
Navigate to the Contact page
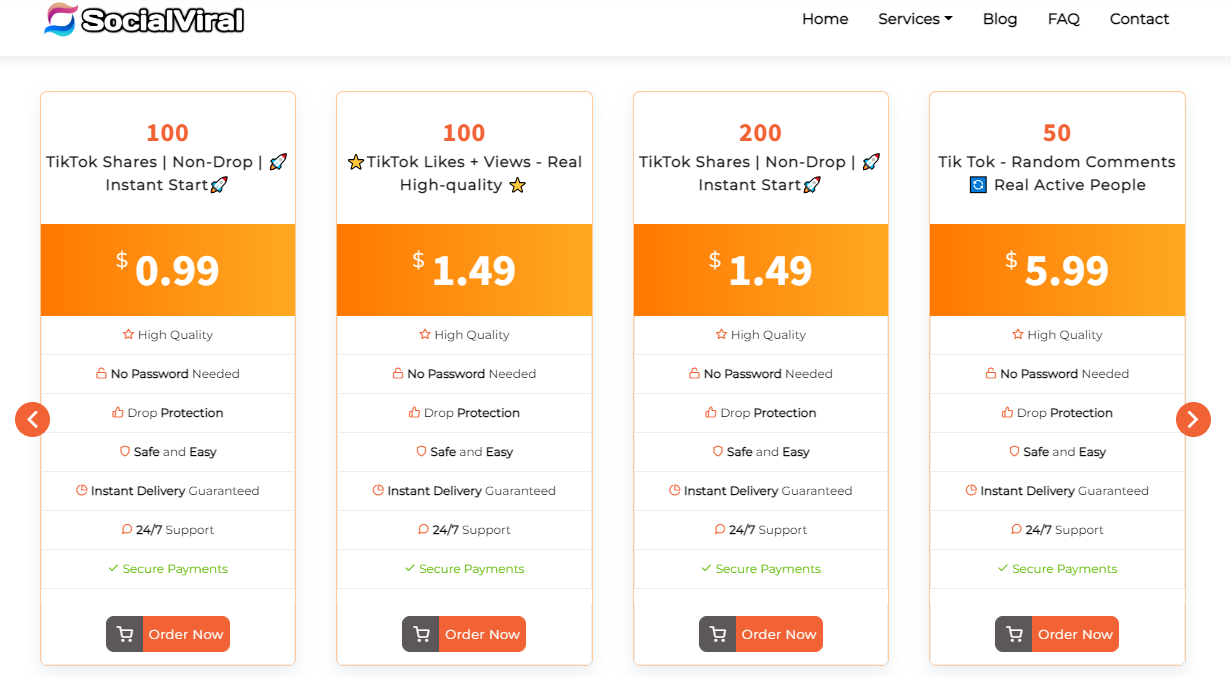(x=1139, y=19)
